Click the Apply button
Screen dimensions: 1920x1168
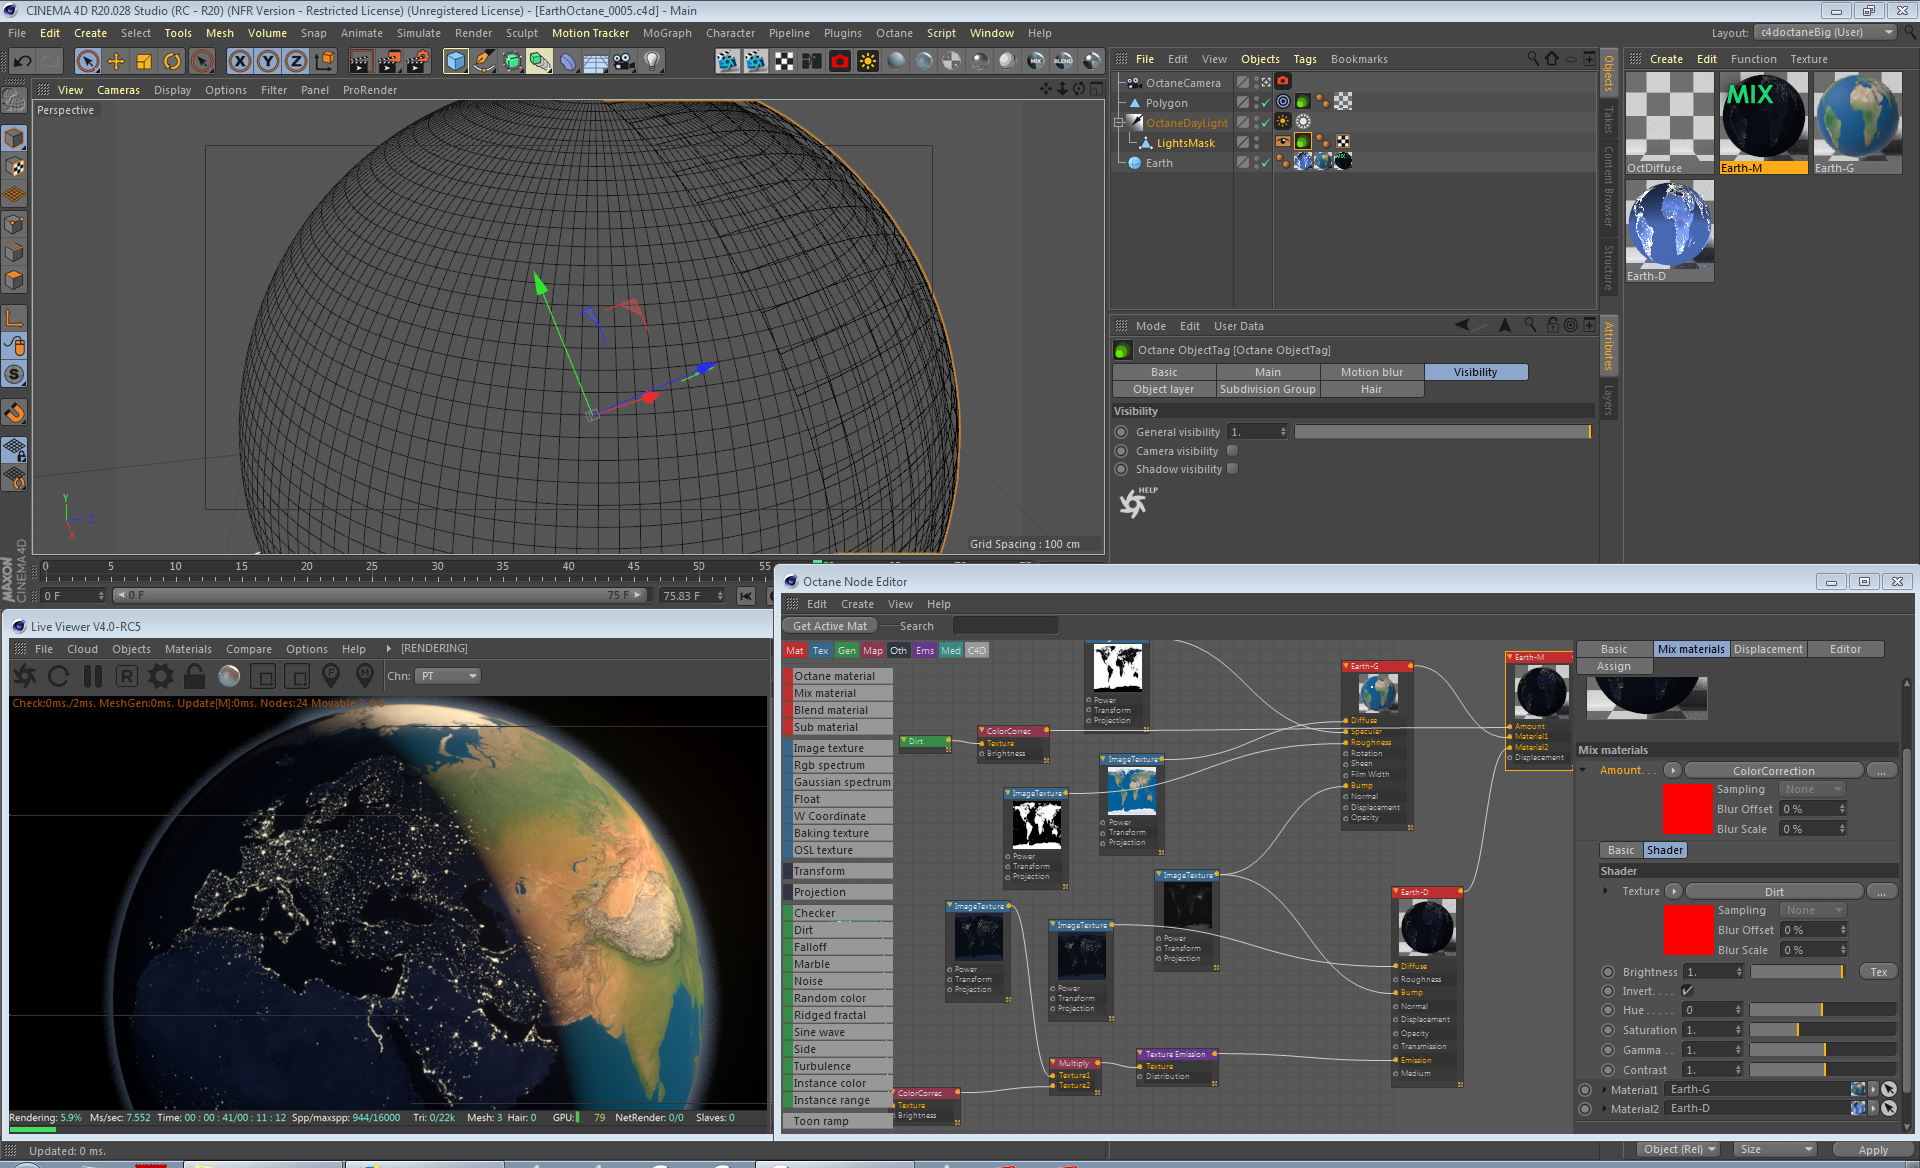1872,1150
